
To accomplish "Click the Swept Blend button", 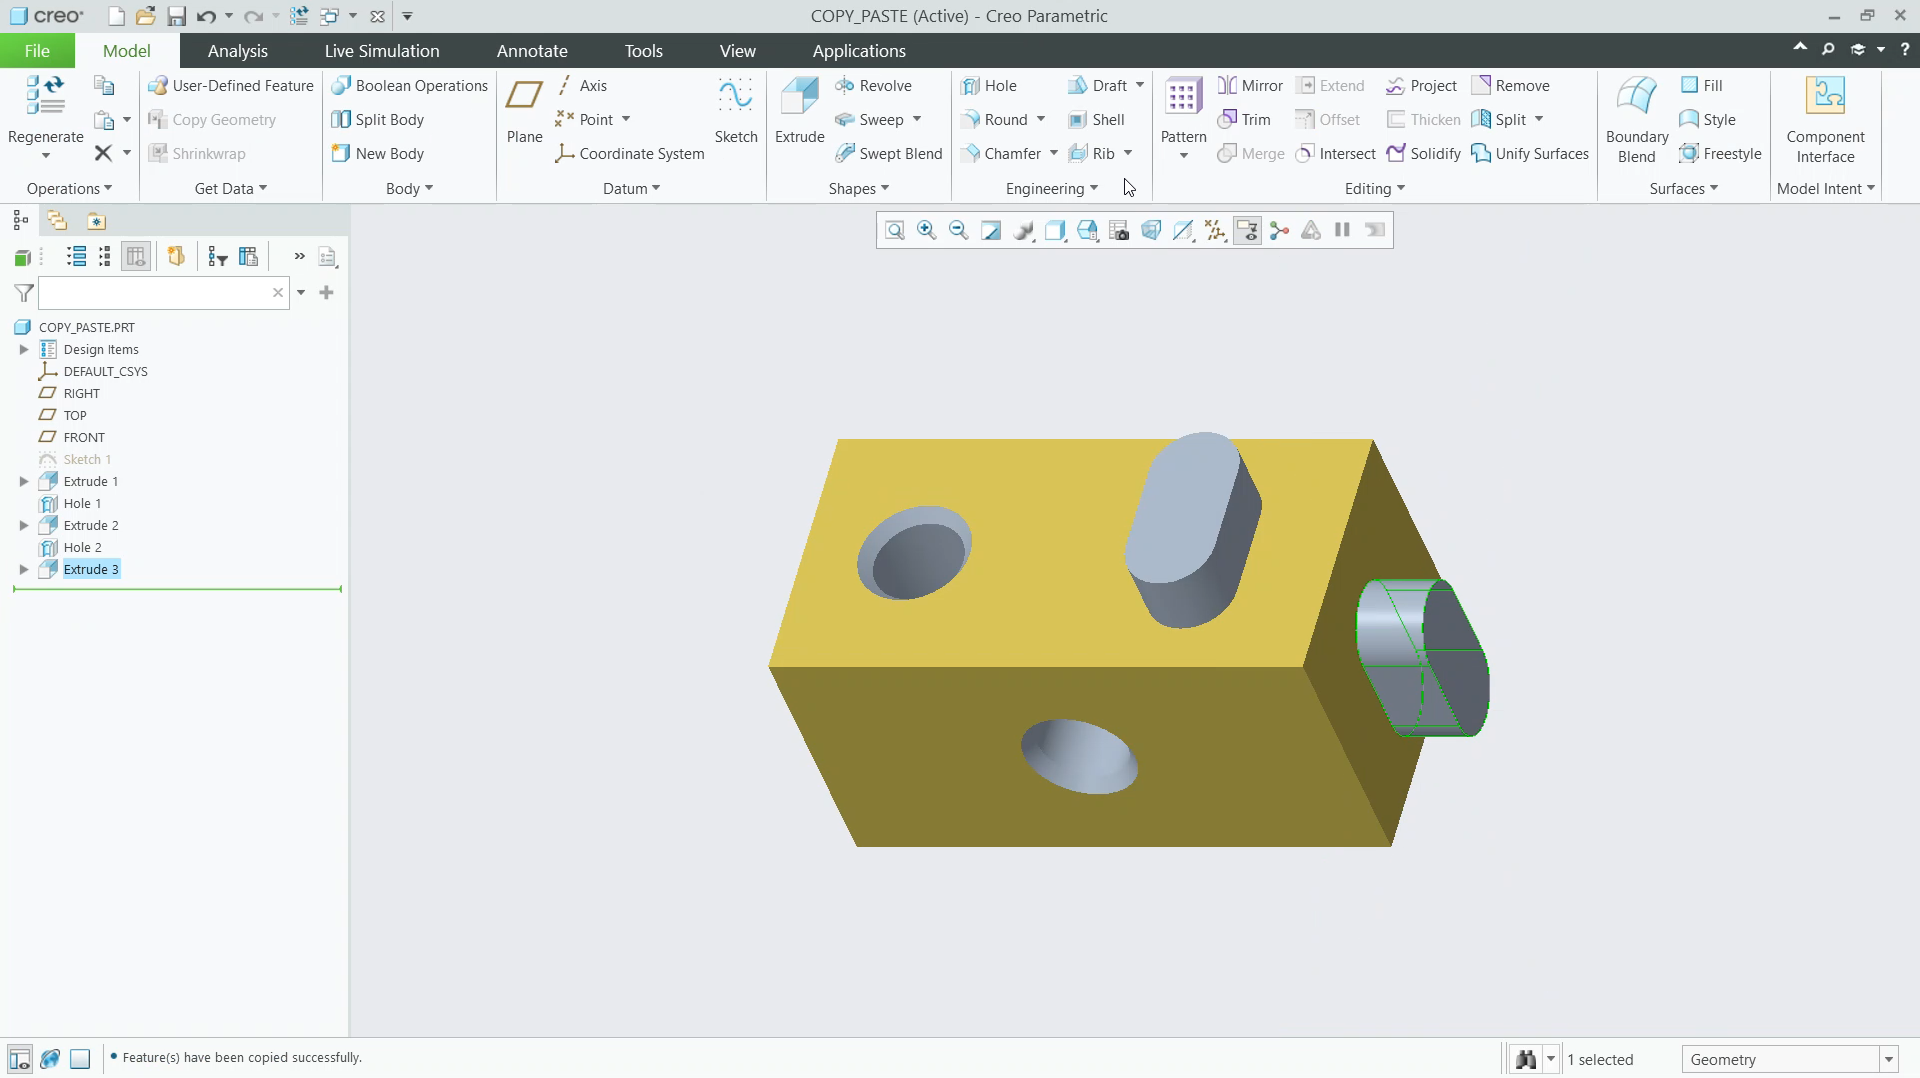I will [x=889, y=154].
